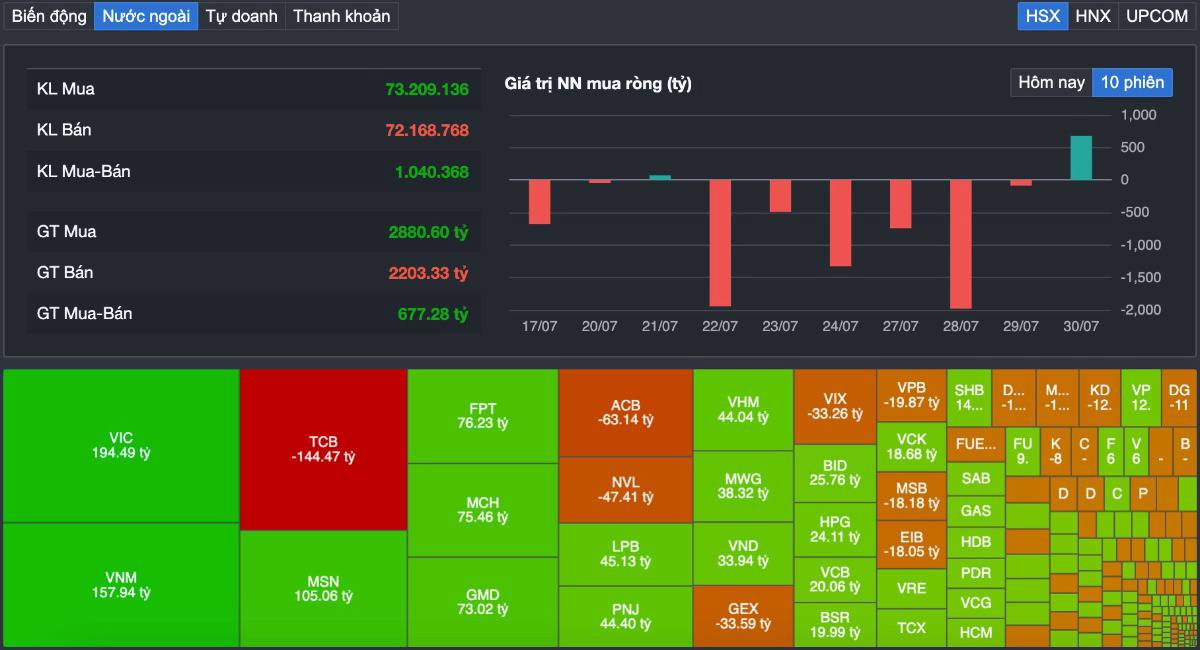Viewport: 1200px width, 650px height.
Task: Click the MWG 38.32 tỷ tile
Action: click(743, 486)
